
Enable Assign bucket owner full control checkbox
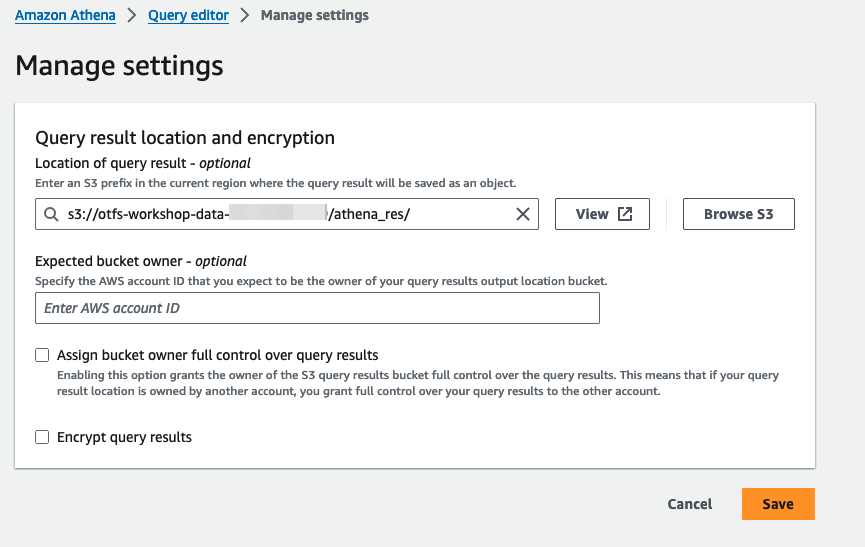point(42,355)
